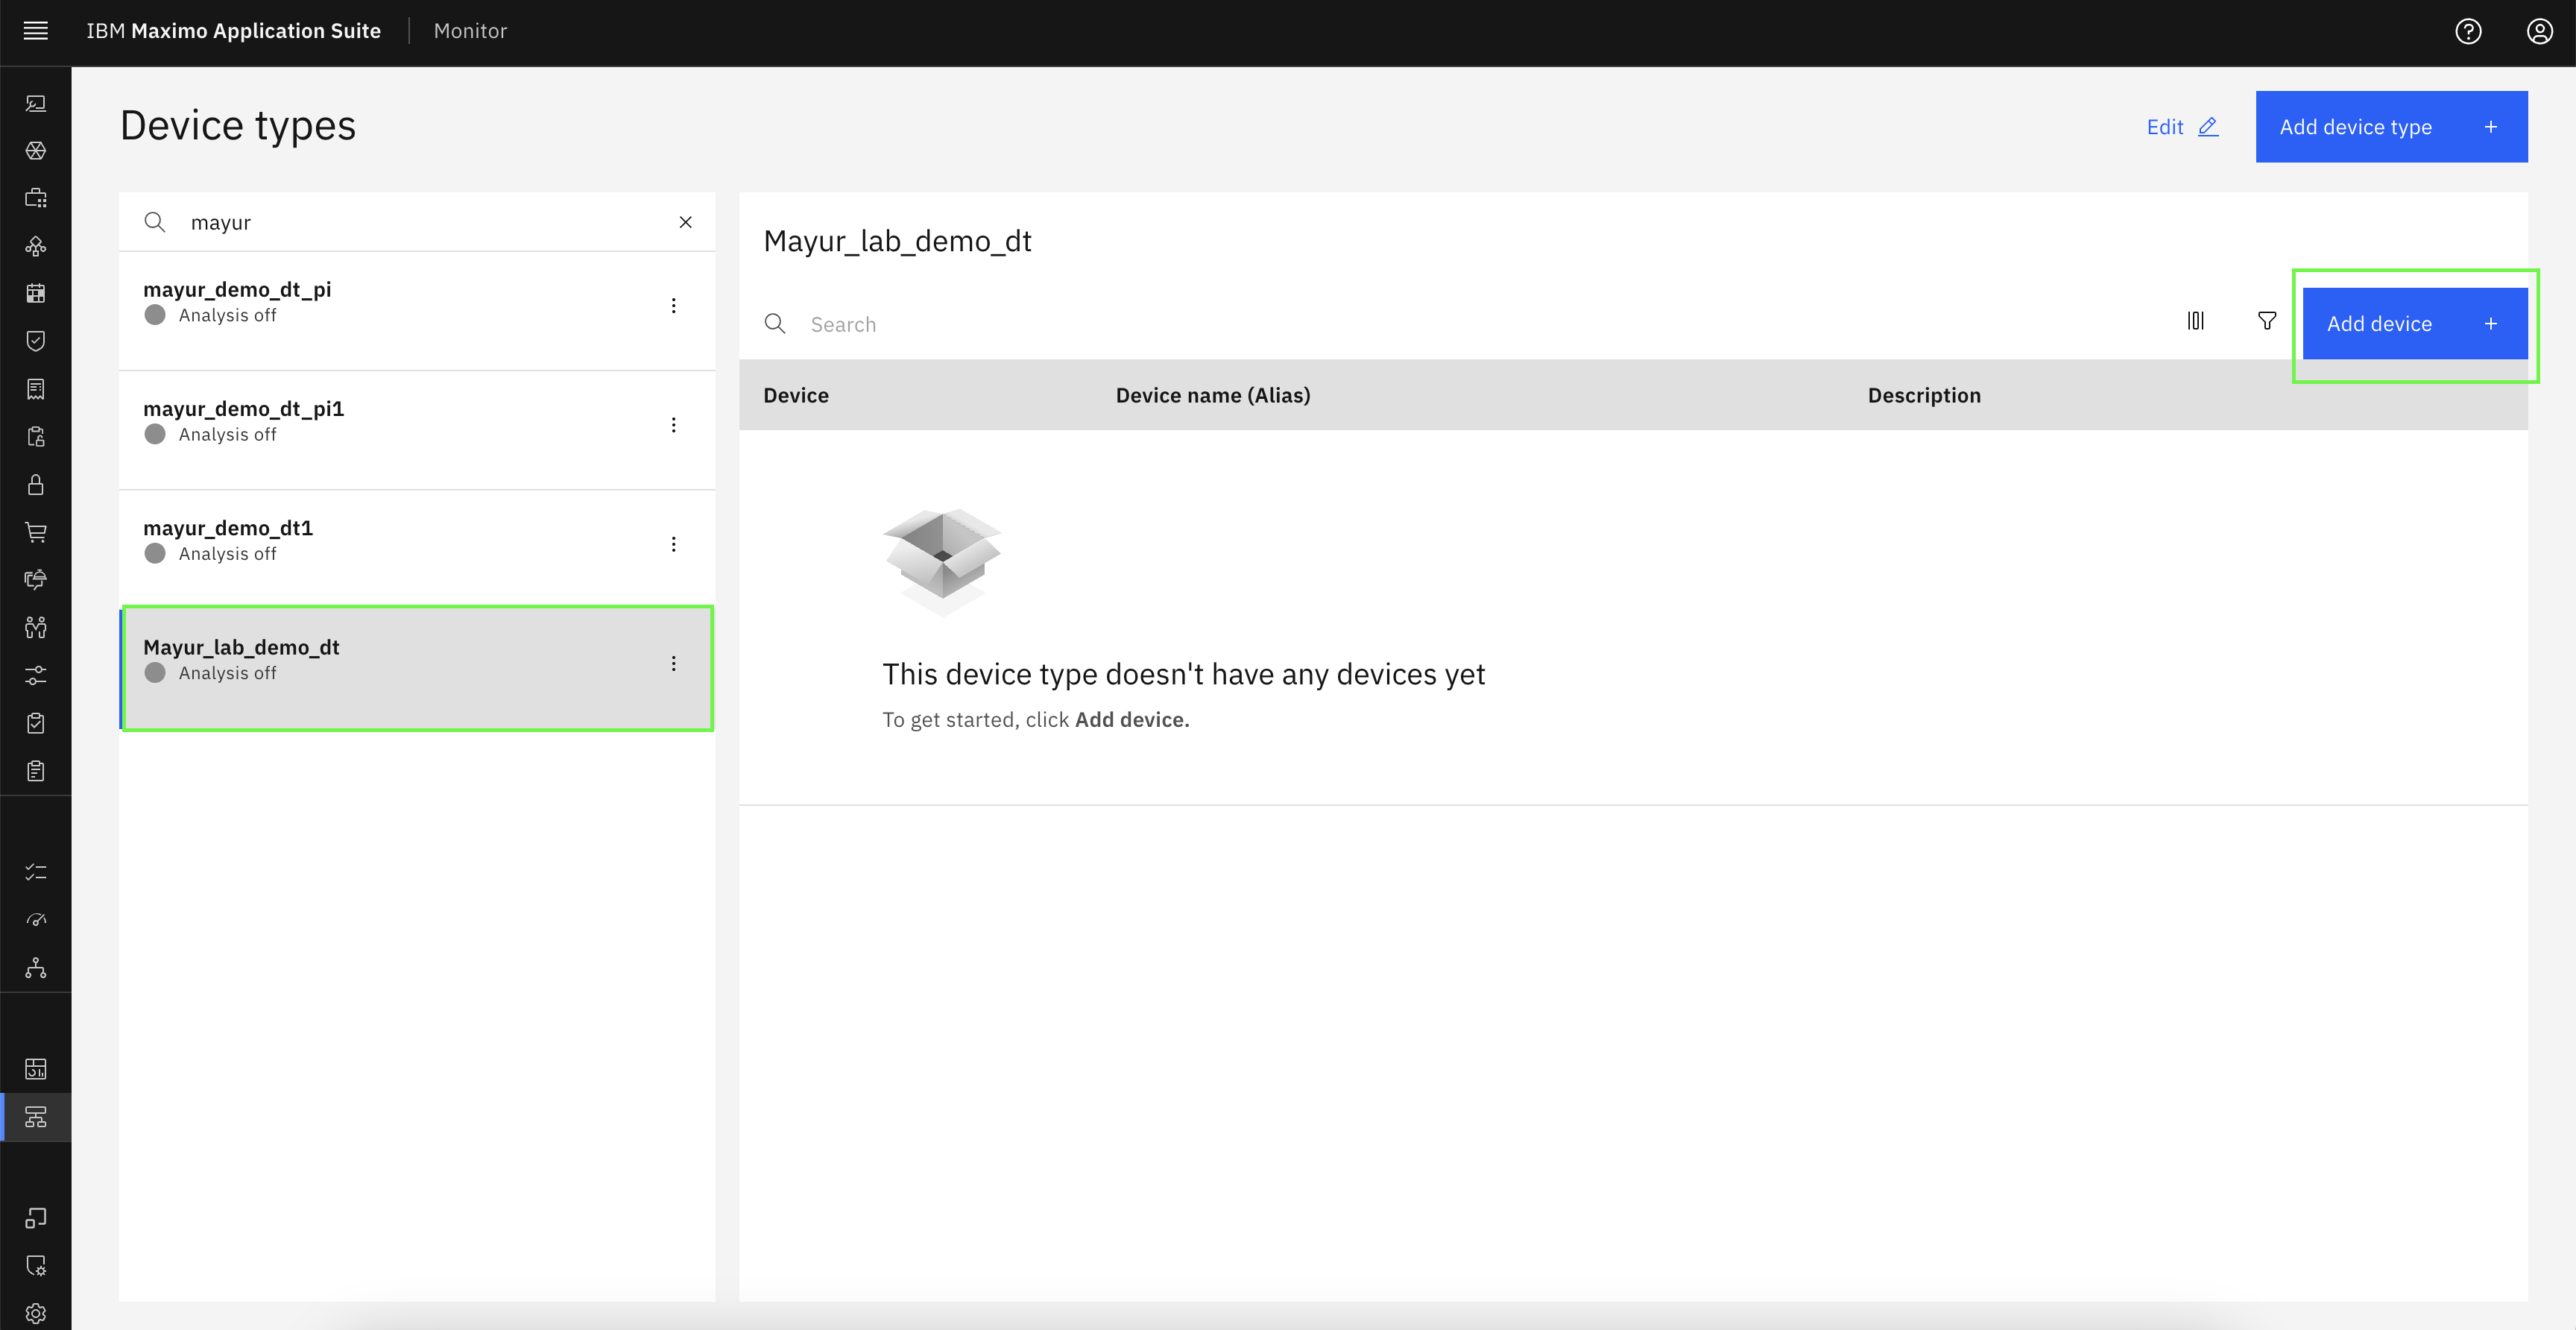Clear the mayur search with X
Image resolution: width=2576 pixels, height=1330 pixels.
point(686,222)
